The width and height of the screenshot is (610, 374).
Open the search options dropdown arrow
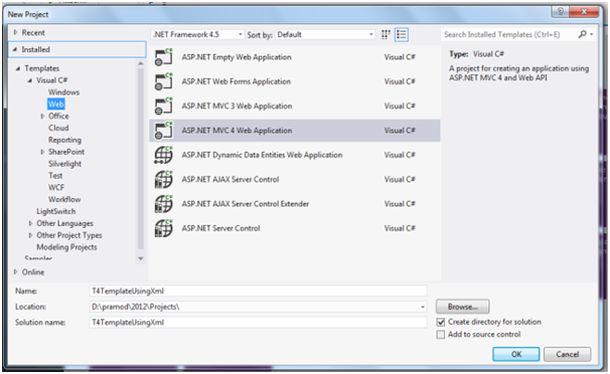pos(591,35)
